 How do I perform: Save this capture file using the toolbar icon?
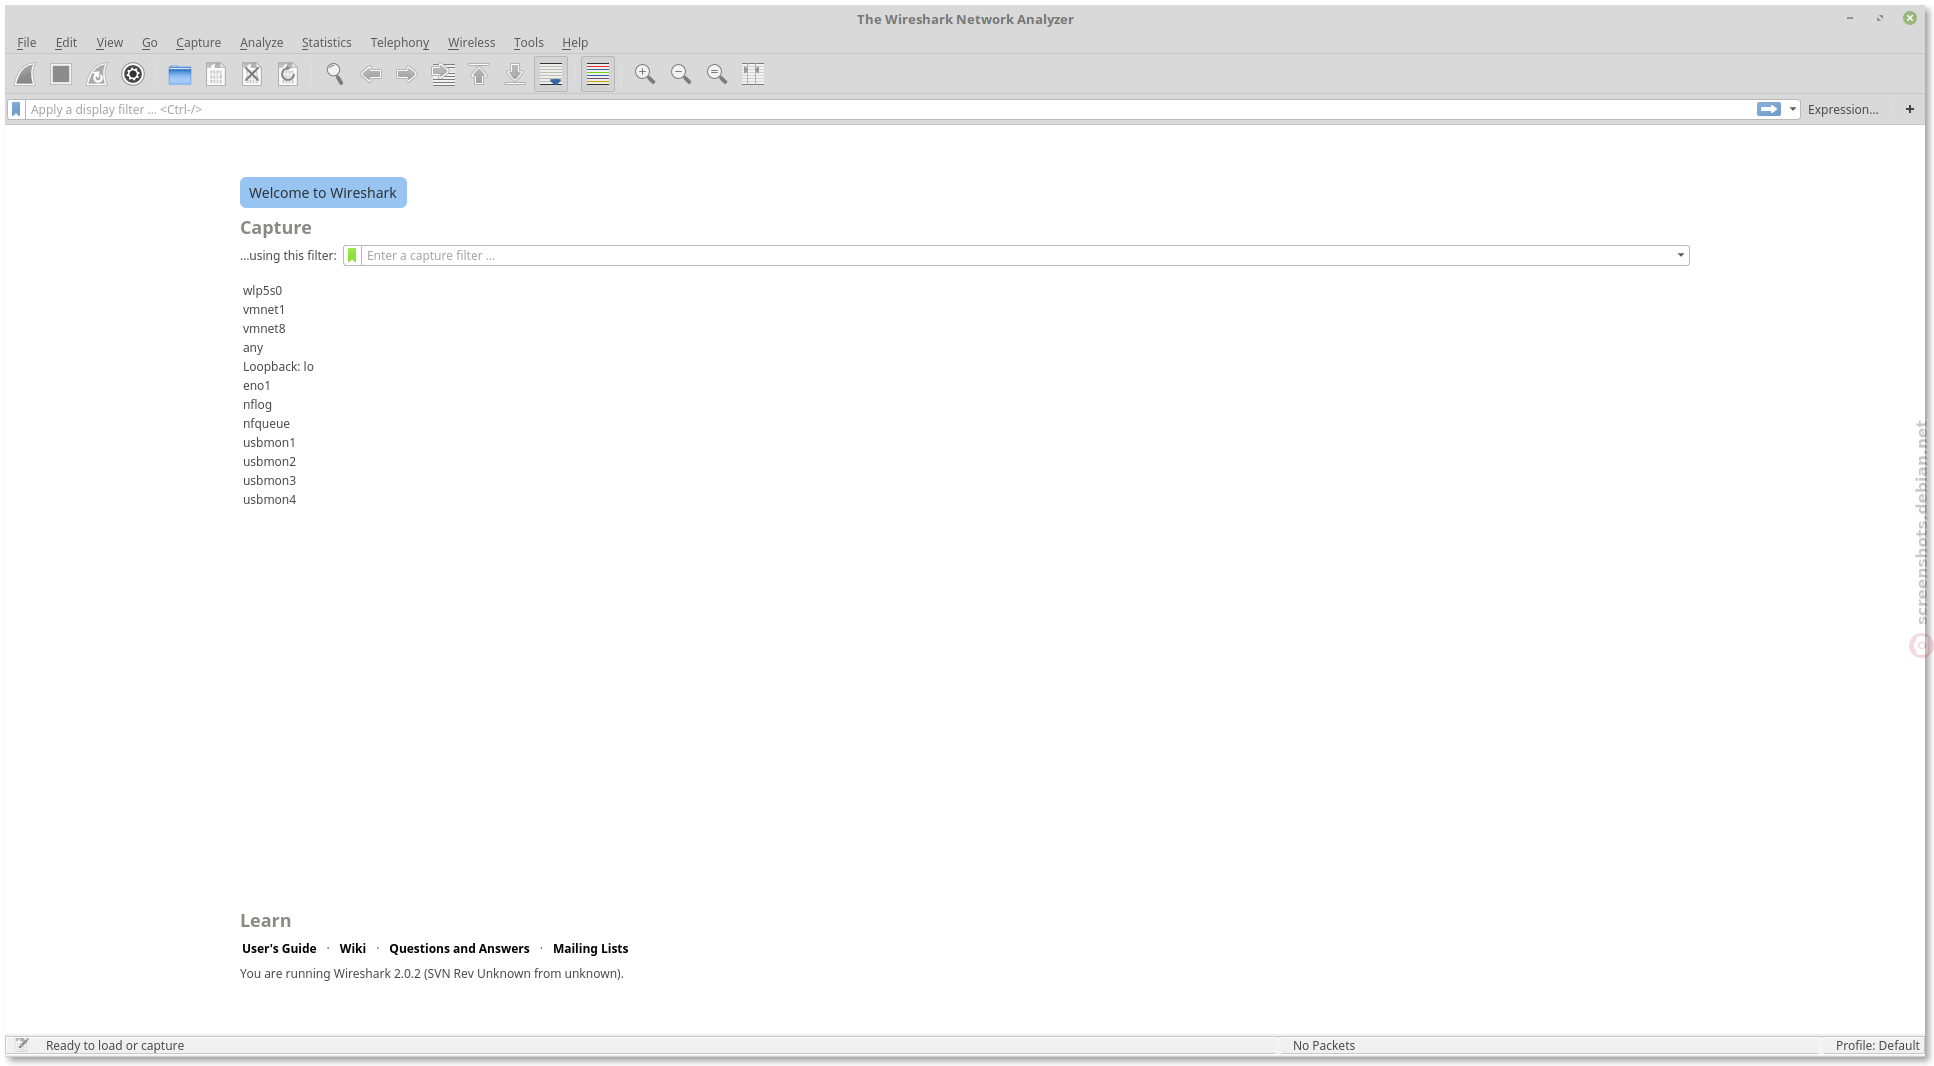pos(216,74)
